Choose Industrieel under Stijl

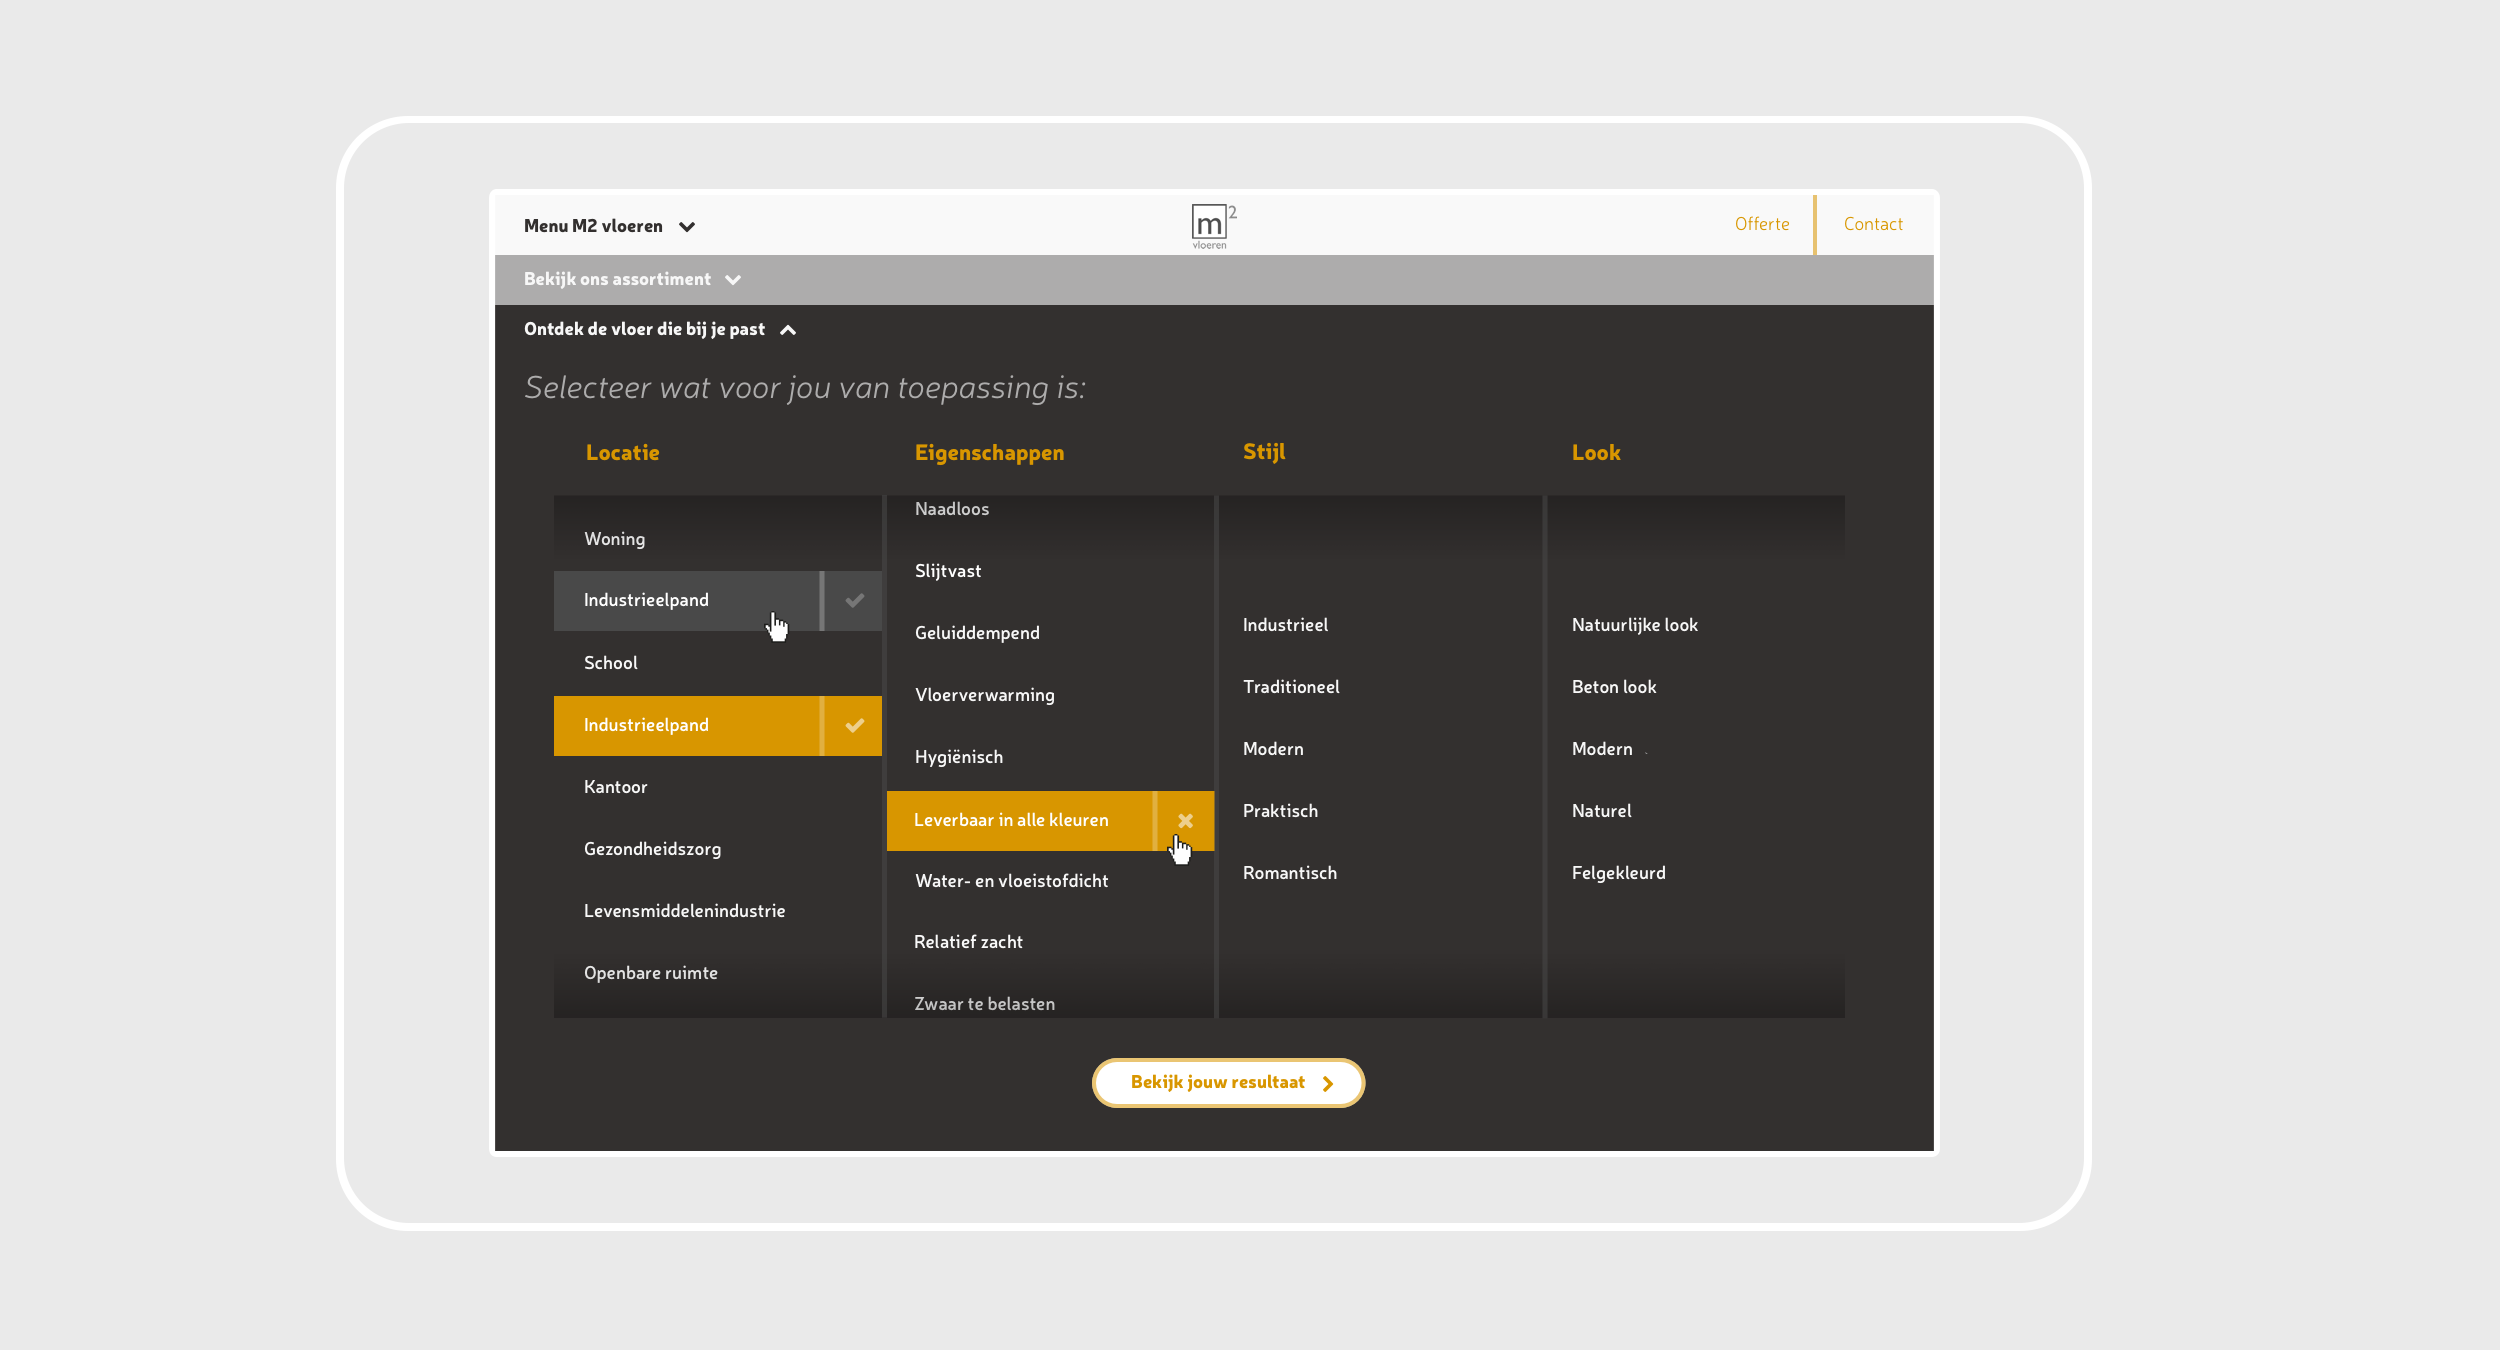[x=1285, y=625]
